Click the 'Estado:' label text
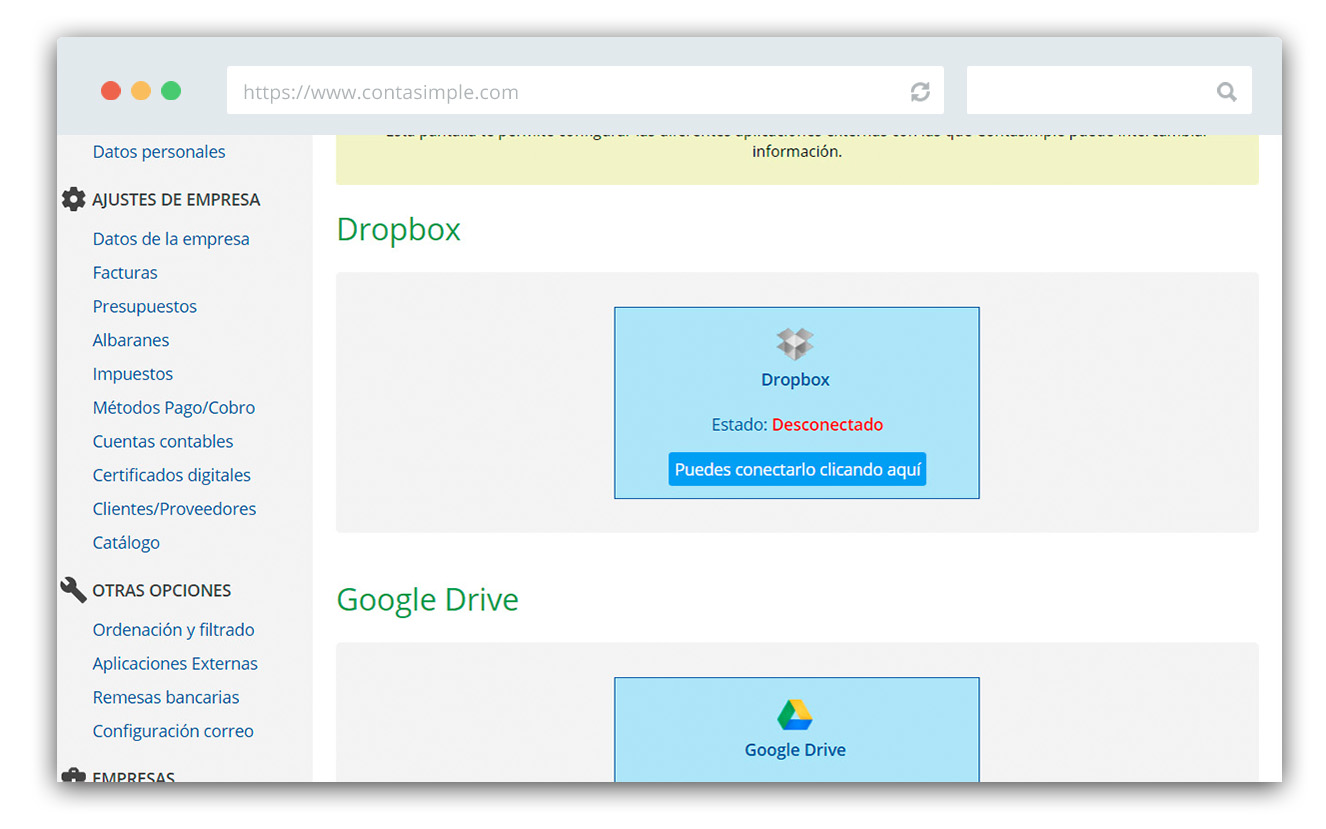The width and height of the screenshot is (1326, 829). 740,425
